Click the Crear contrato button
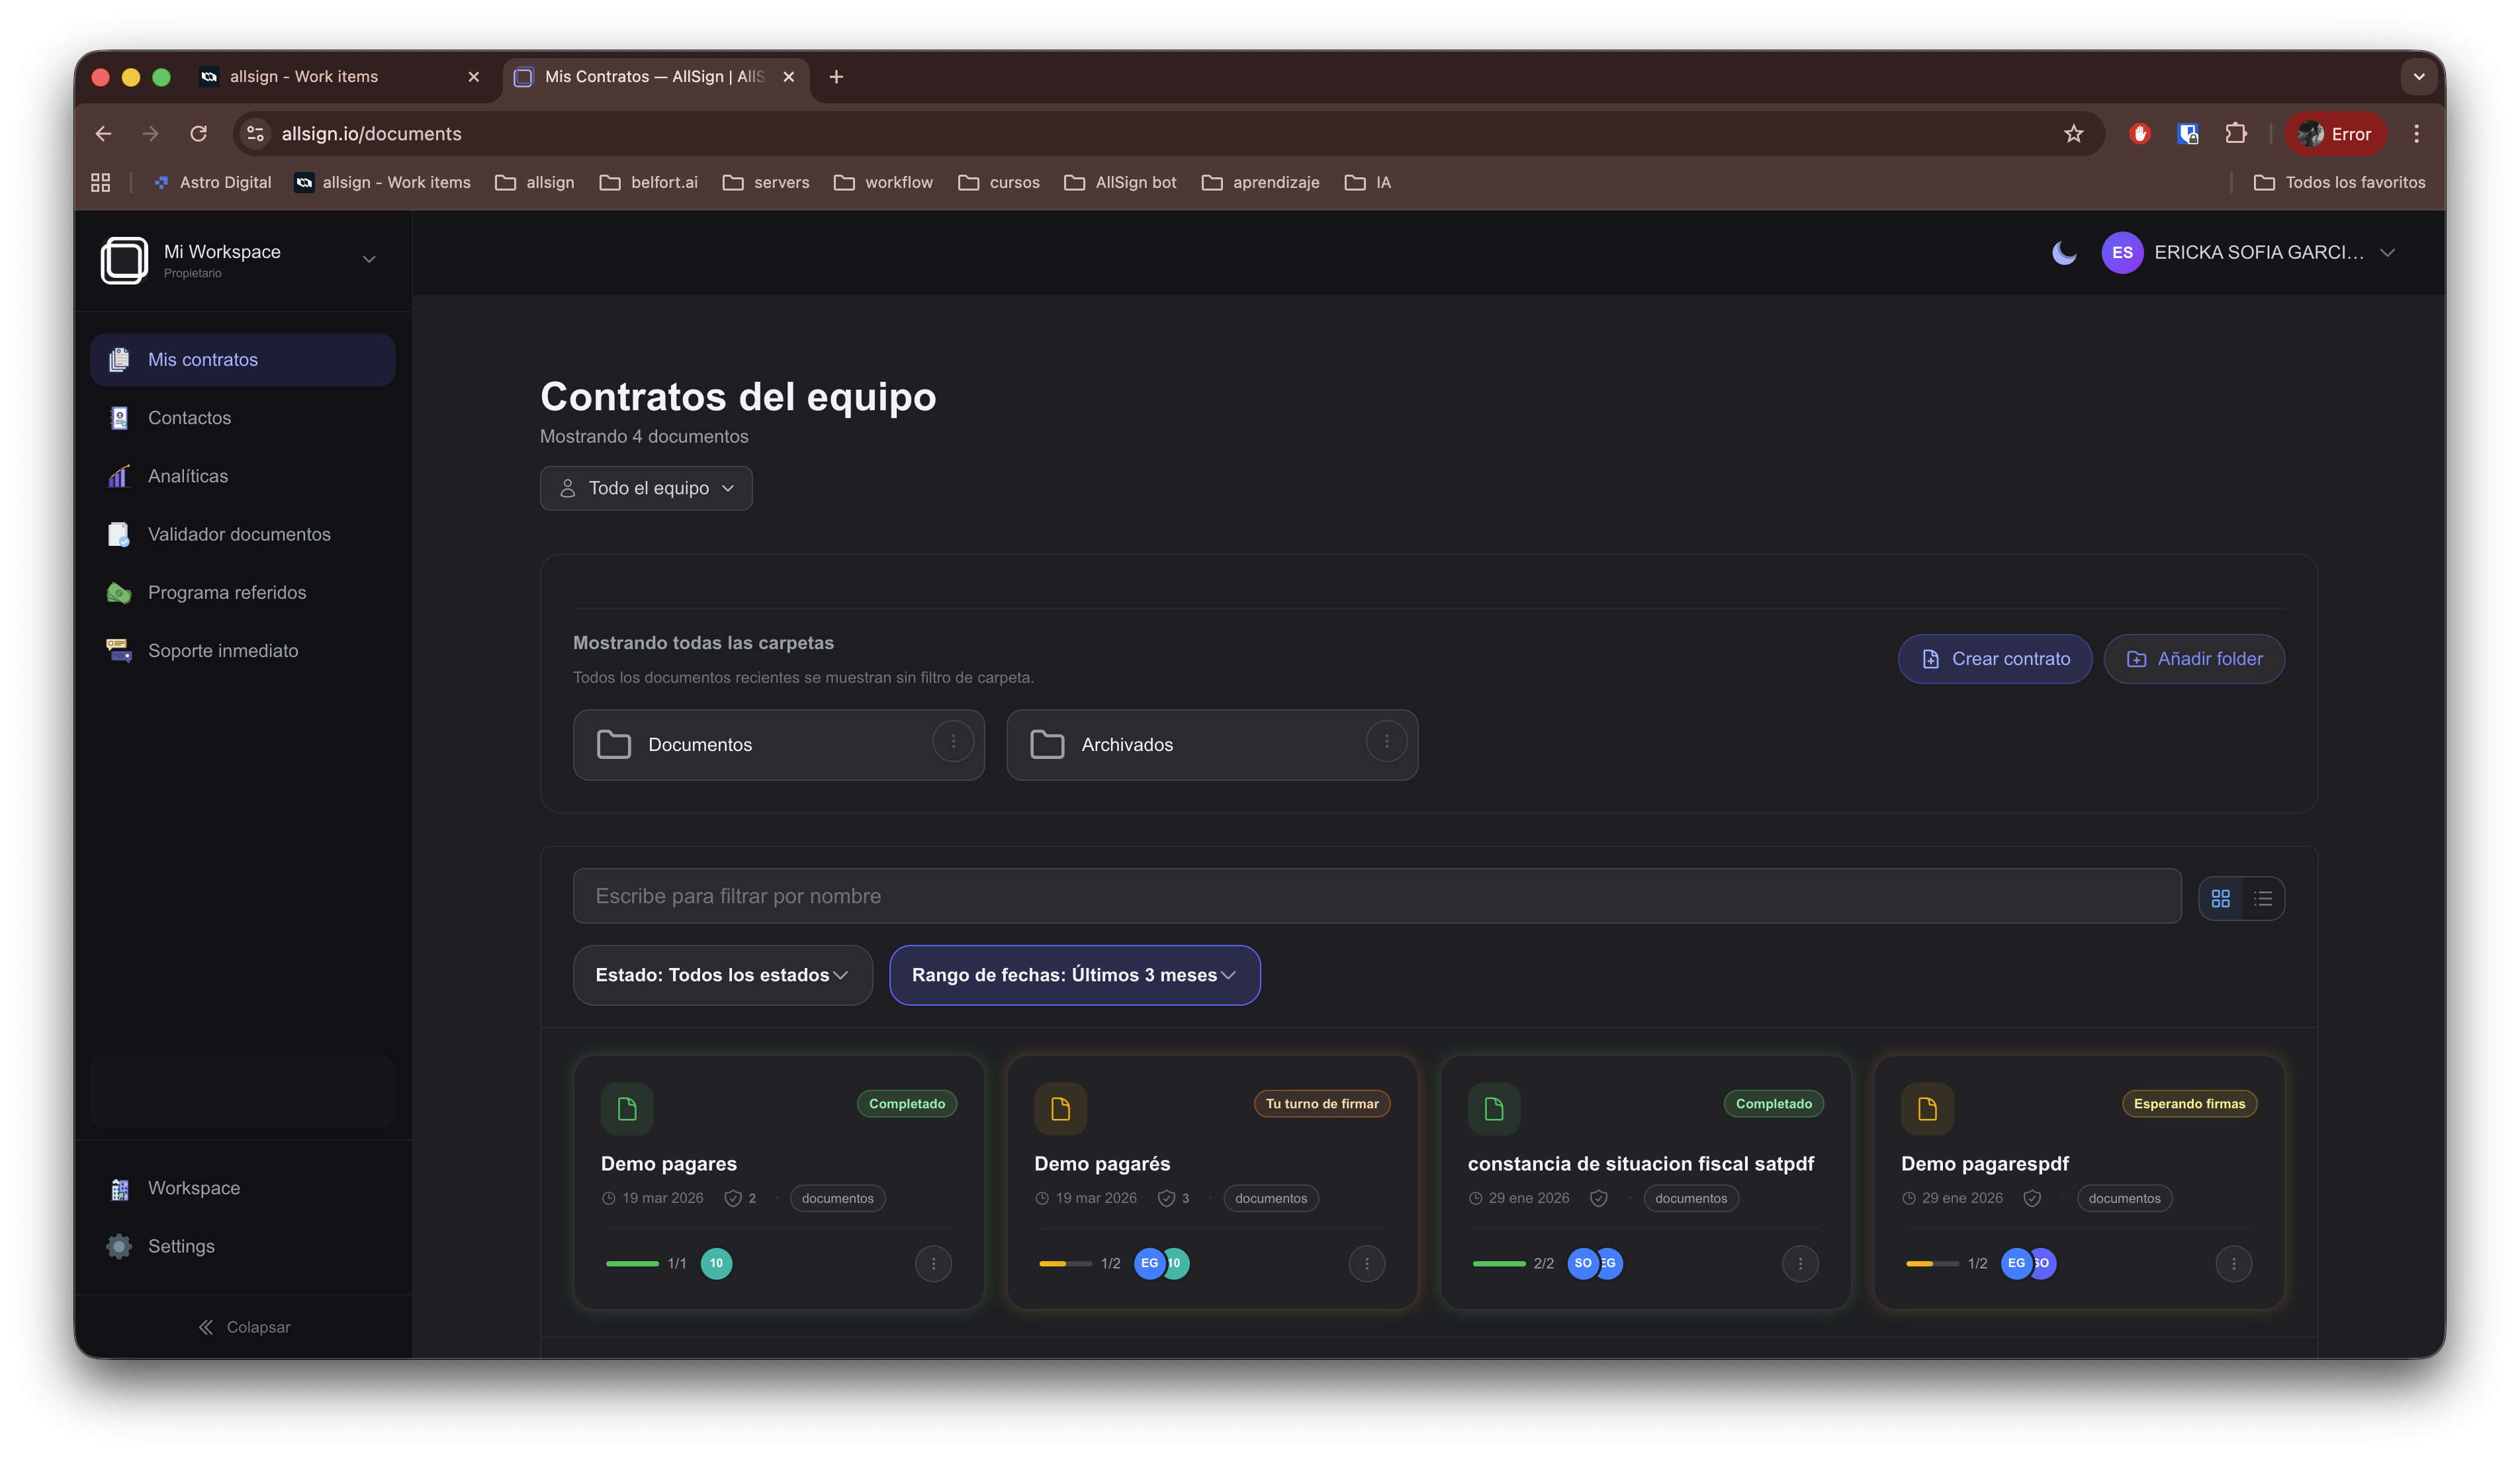The width and height of the screenshot is (2520, 1457). click(x=1994, y=659)
